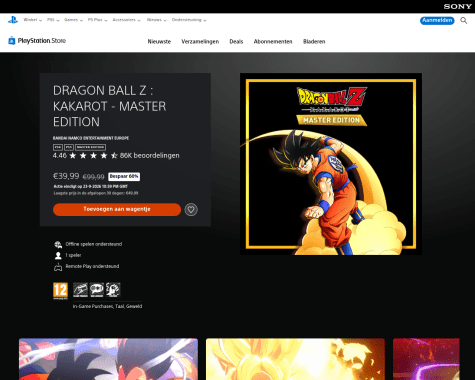Open the Bladeren store tab
Image resolution: width=475 pixels, height=380 pixels.
(314, 42)
